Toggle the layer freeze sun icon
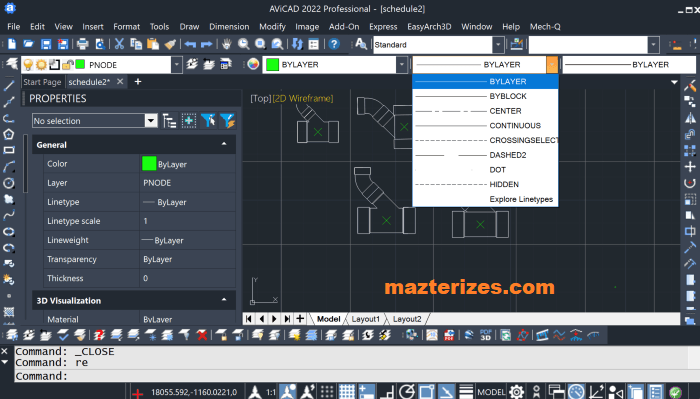 (41, 65)
